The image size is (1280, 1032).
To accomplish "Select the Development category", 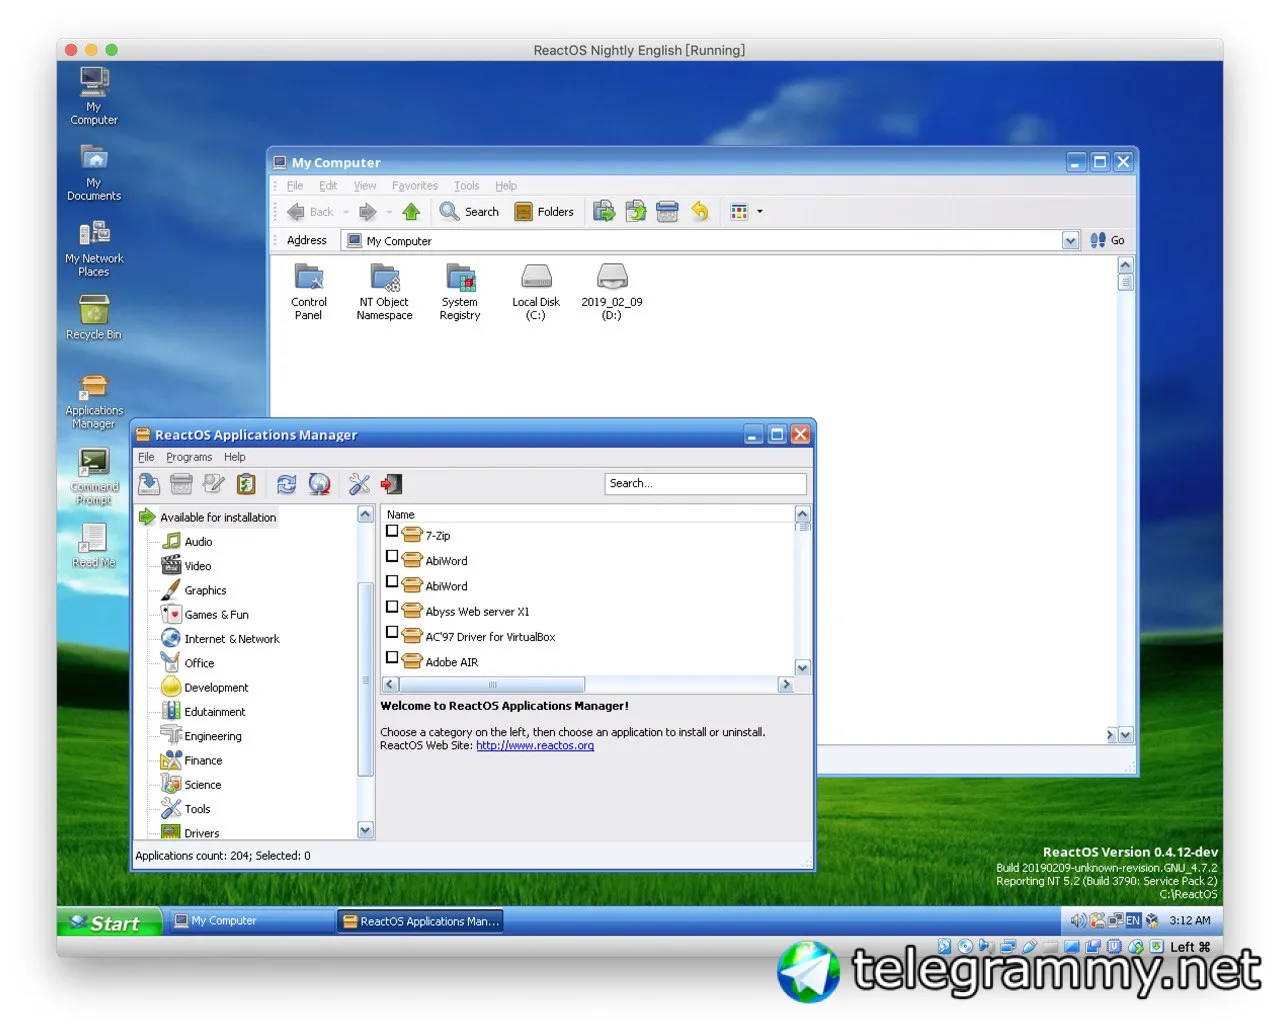I will pyautogui.click(x=216, y=688).
